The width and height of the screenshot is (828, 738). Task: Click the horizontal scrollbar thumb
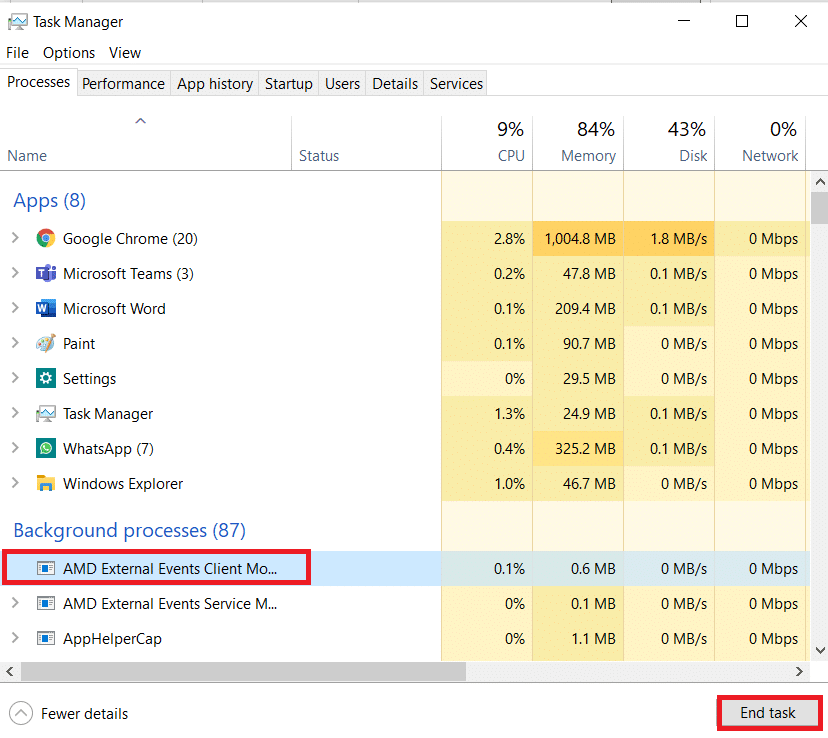click(243, 671)
